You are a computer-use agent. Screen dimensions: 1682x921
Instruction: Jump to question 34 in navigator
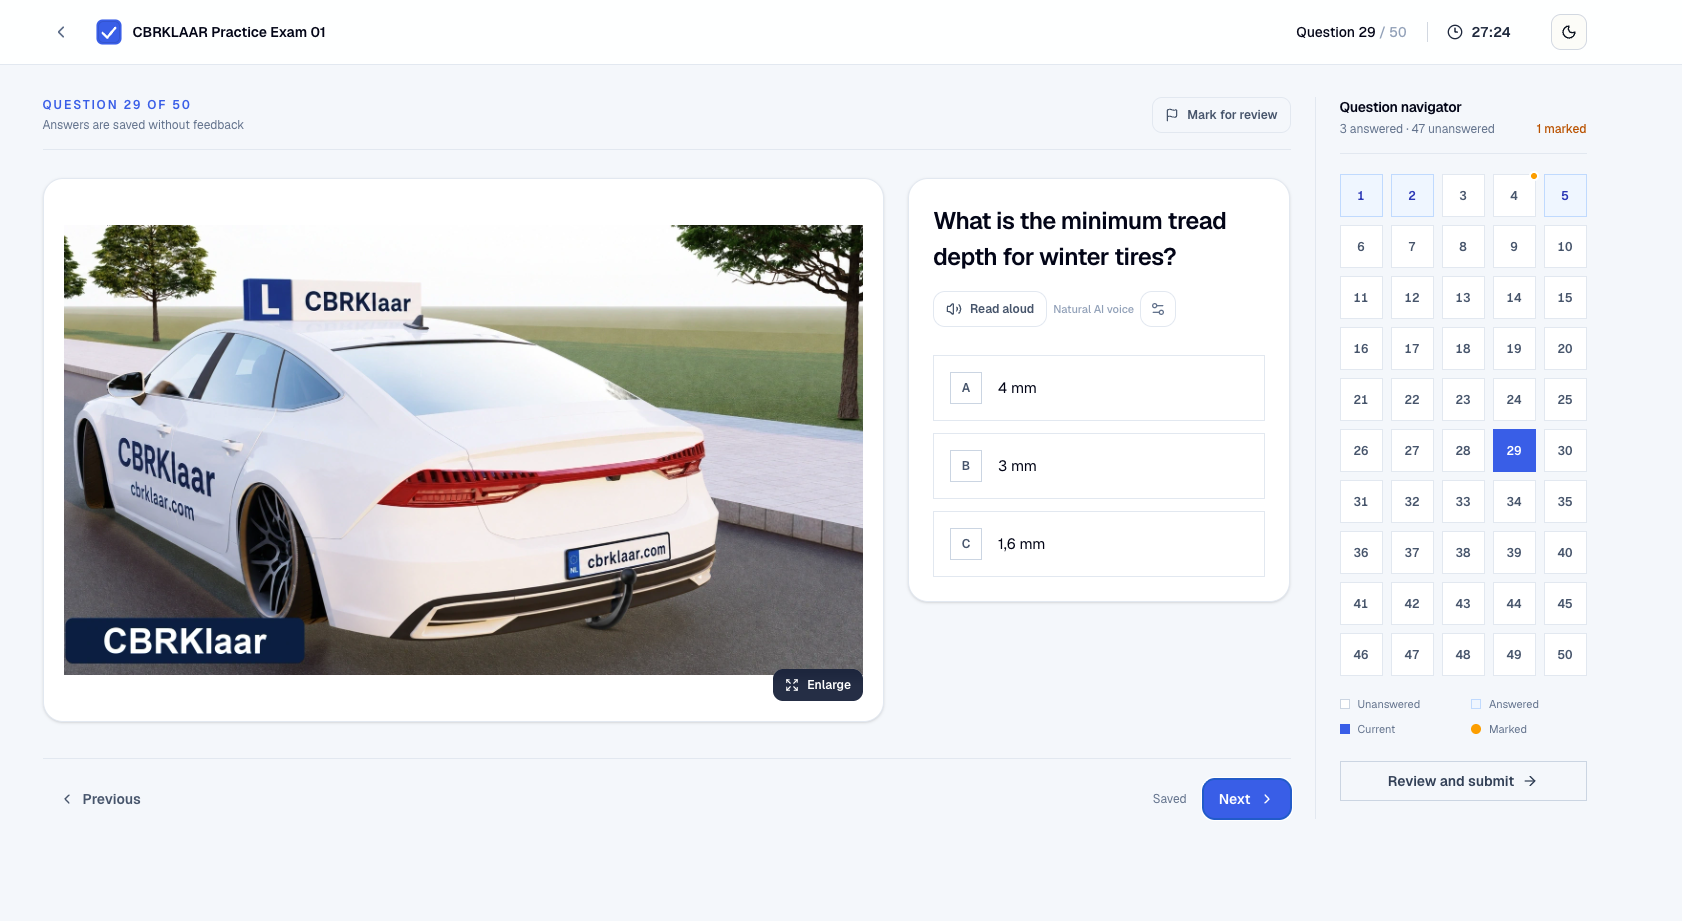click(1514, 502)
